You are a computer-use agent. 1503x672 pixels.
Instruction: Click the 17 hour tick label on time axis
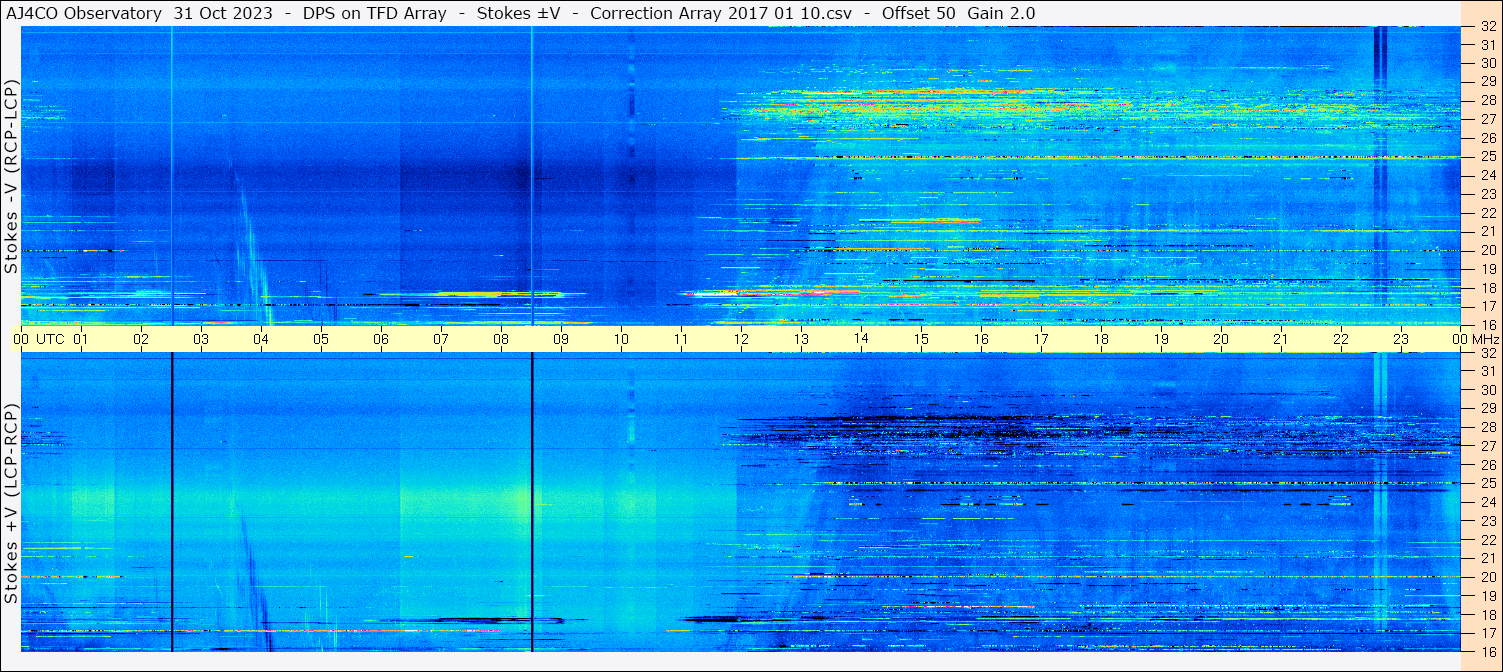click(x=1041, y=339)
